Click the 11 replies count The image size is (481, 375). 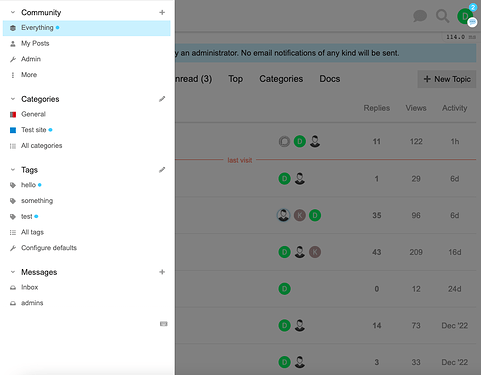(377, 142)
